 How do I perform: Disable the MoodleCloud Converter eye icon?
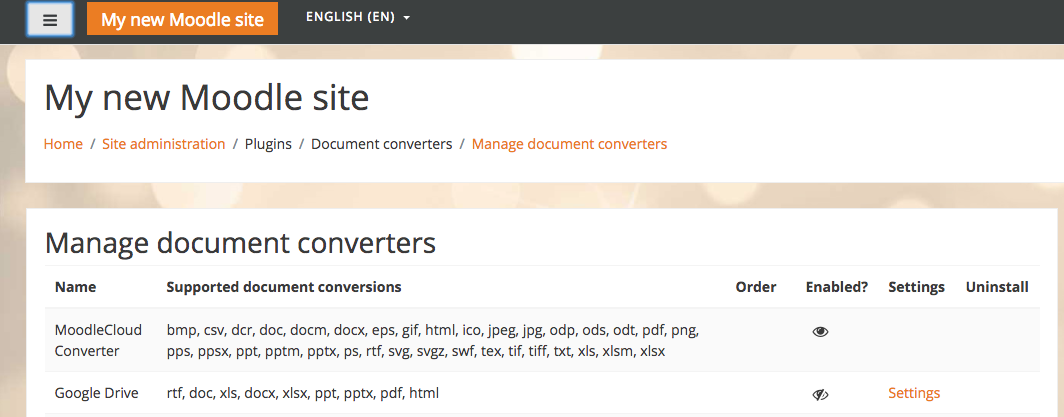[x=820, y=332]
